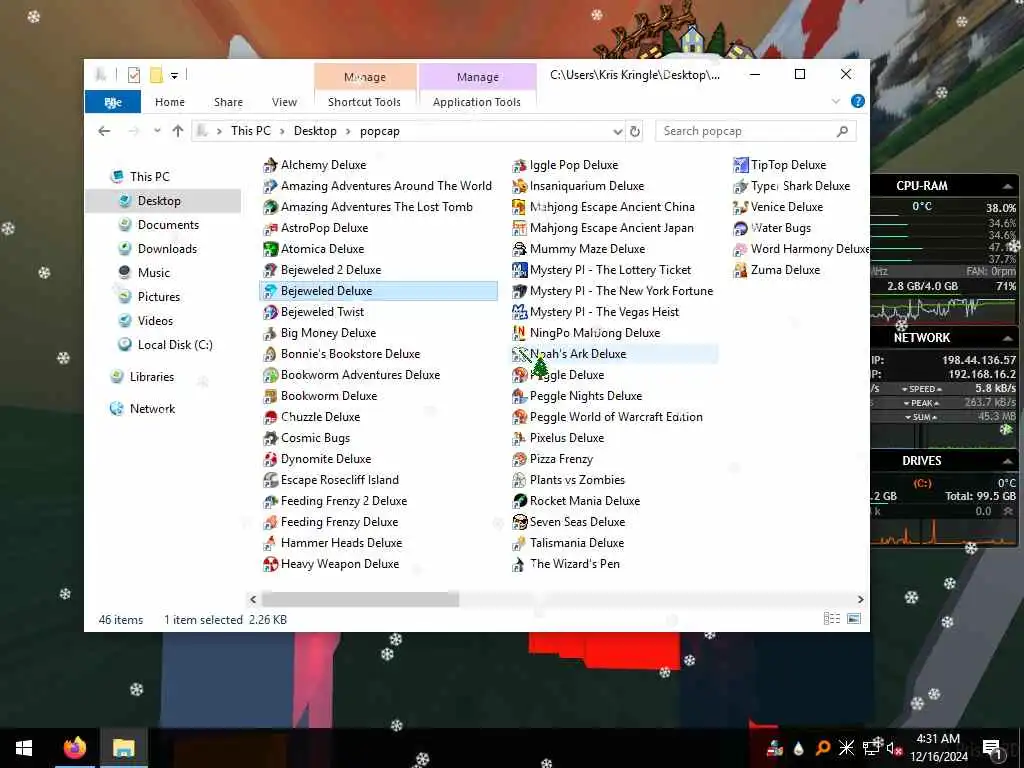Click the Dynomite Deluxe icon
This screenshot has width=1024, height=768.
270,459
